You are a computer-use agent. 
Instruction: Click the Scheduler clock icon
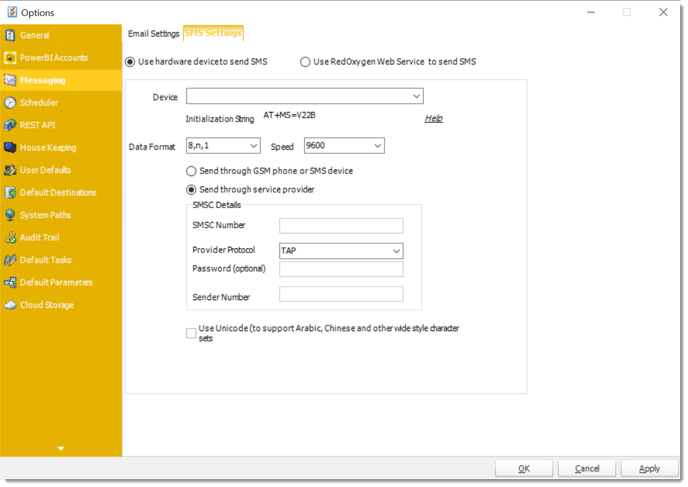click(10, 103)
